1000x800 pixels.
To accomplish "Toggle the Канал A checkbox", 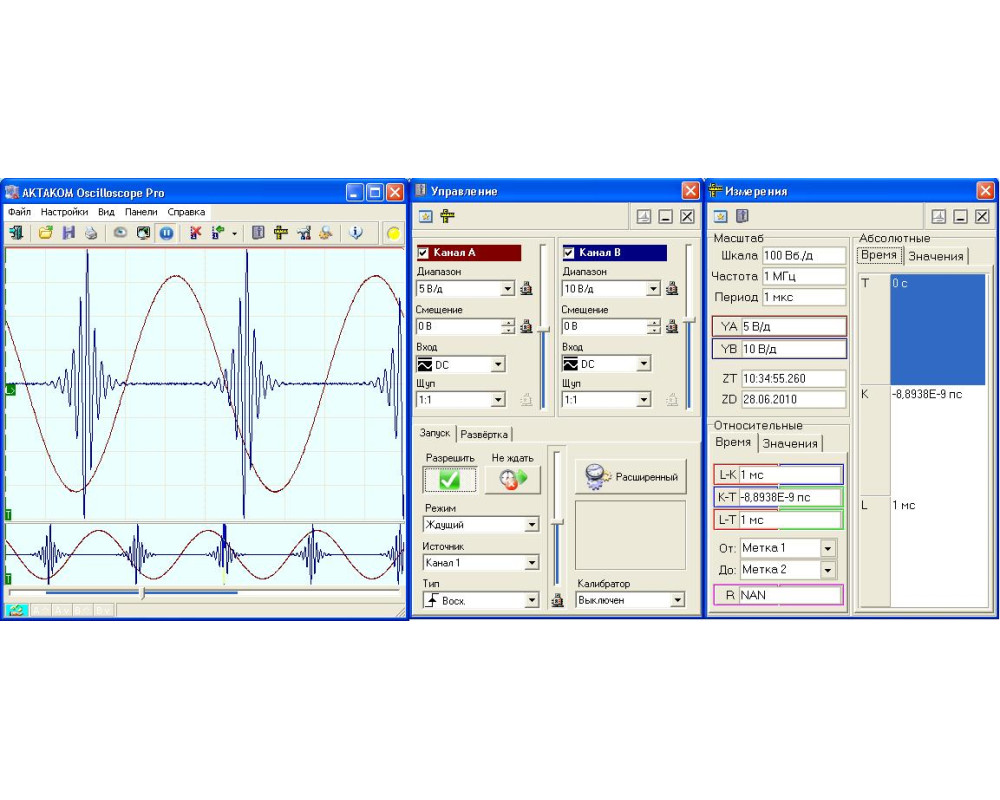I will [x=423, y=253].
